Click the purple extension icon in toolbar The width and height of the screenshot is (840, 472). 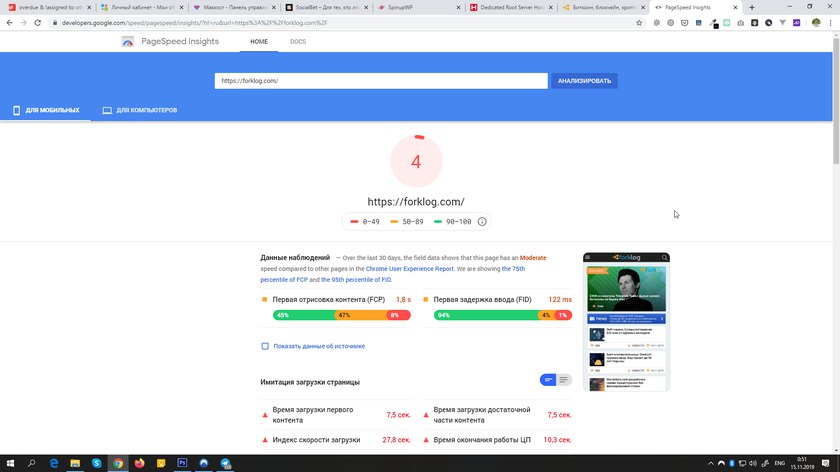[797, 23]
